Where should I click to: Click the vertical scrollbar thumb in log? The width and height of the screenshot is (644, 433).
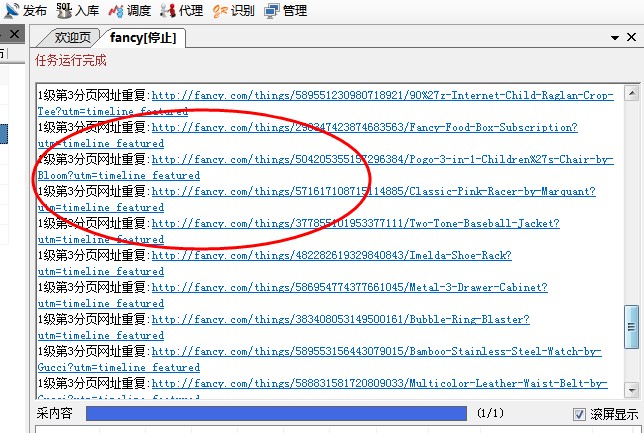(x=631, y=324)
